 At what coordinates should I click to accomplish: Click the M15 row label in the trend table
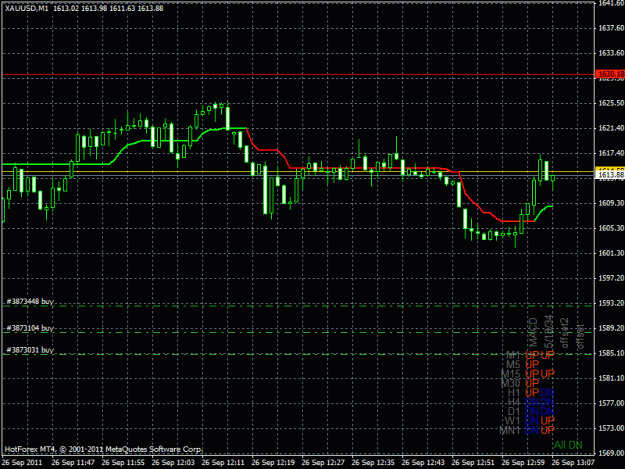coord(511,374)
